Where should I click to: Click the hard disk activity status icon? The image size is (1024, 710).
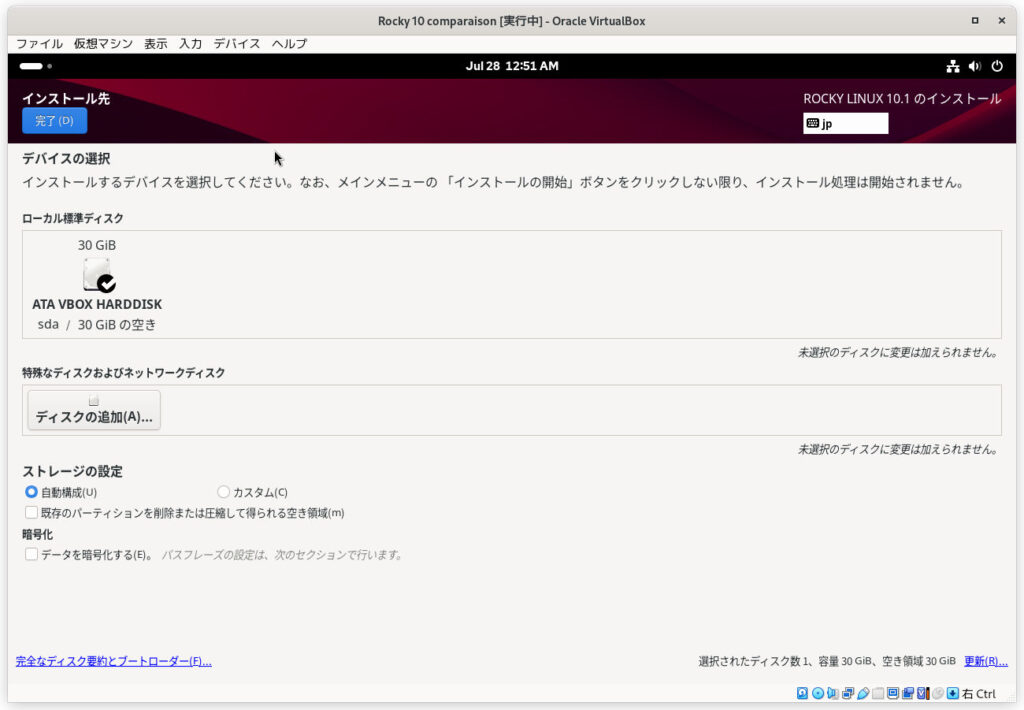802,693
